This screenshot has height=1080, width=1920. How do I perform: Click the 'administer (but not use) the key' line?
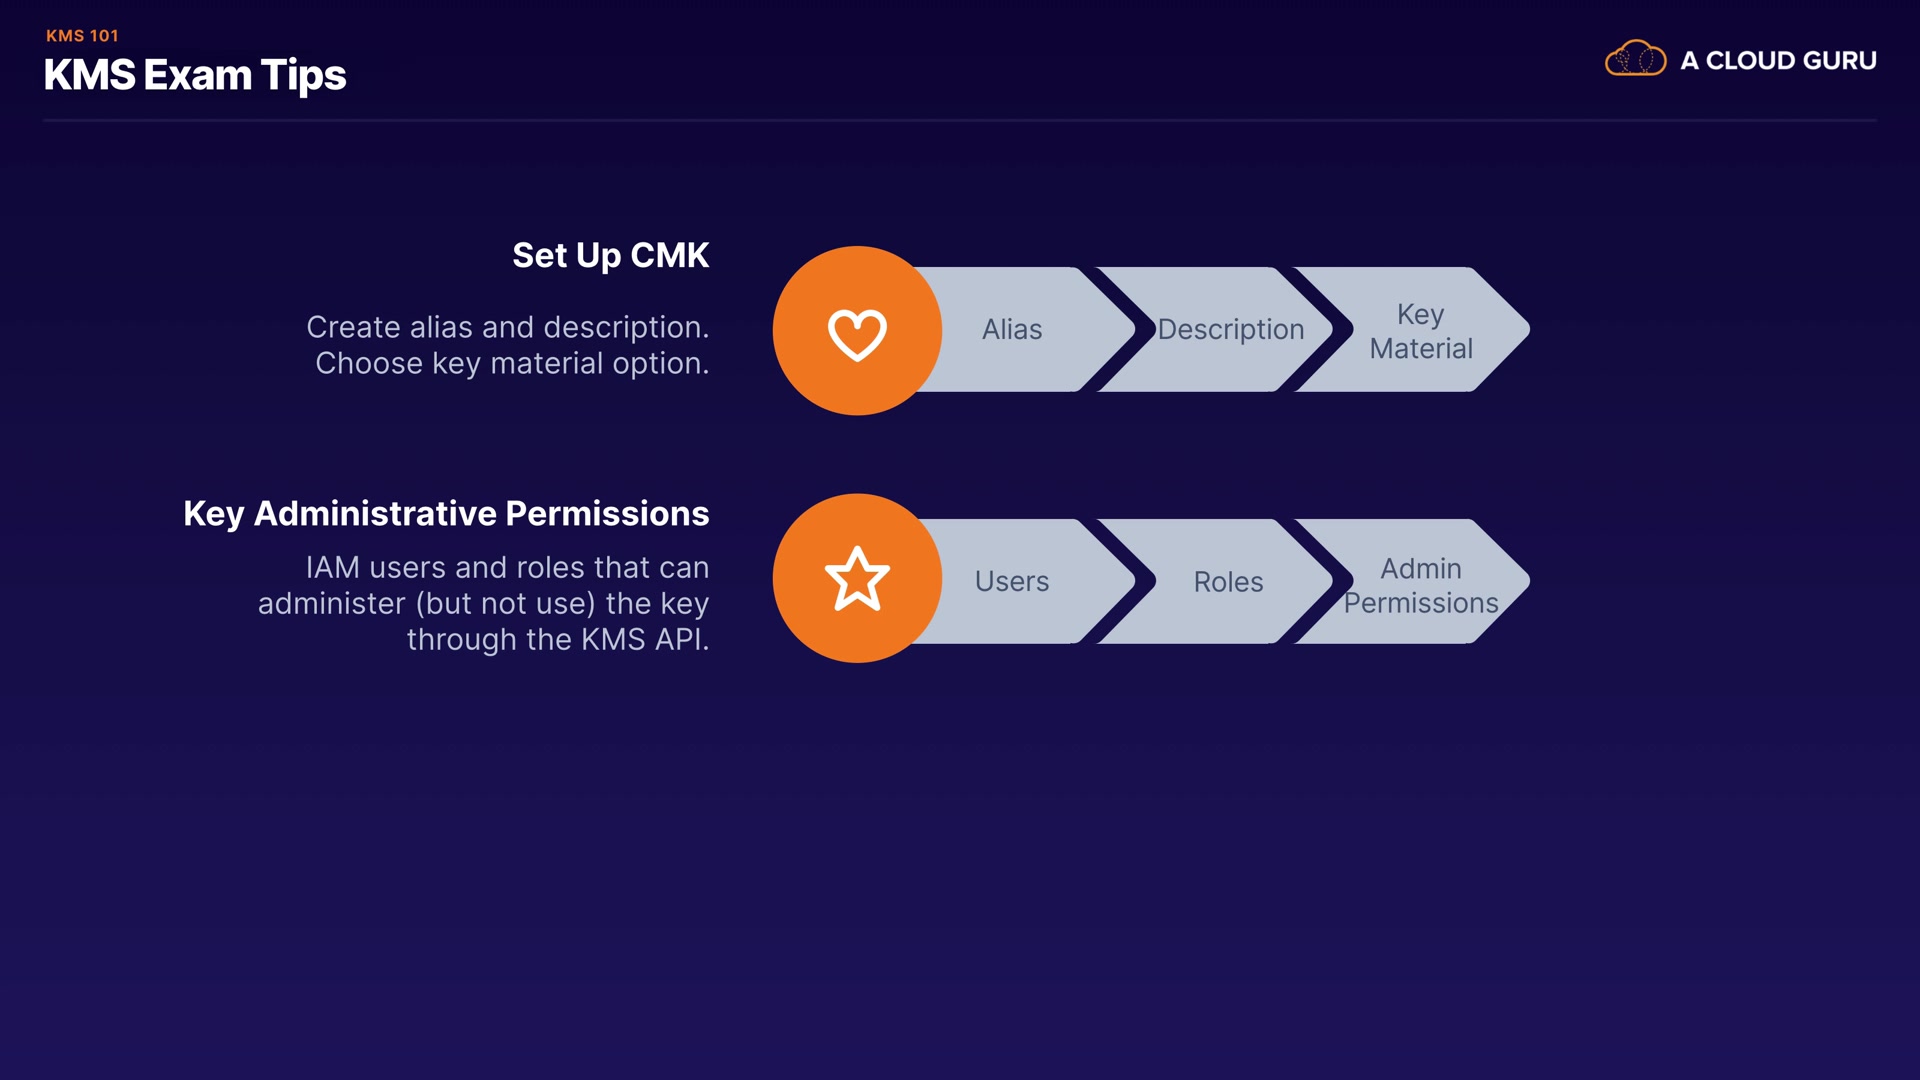[483, 603]
